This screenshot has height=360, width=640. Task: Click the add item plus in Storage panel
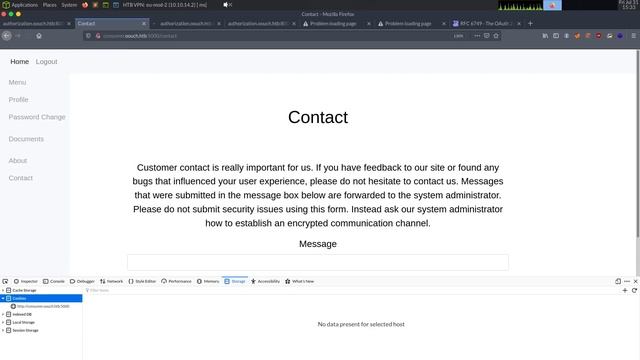625,290
